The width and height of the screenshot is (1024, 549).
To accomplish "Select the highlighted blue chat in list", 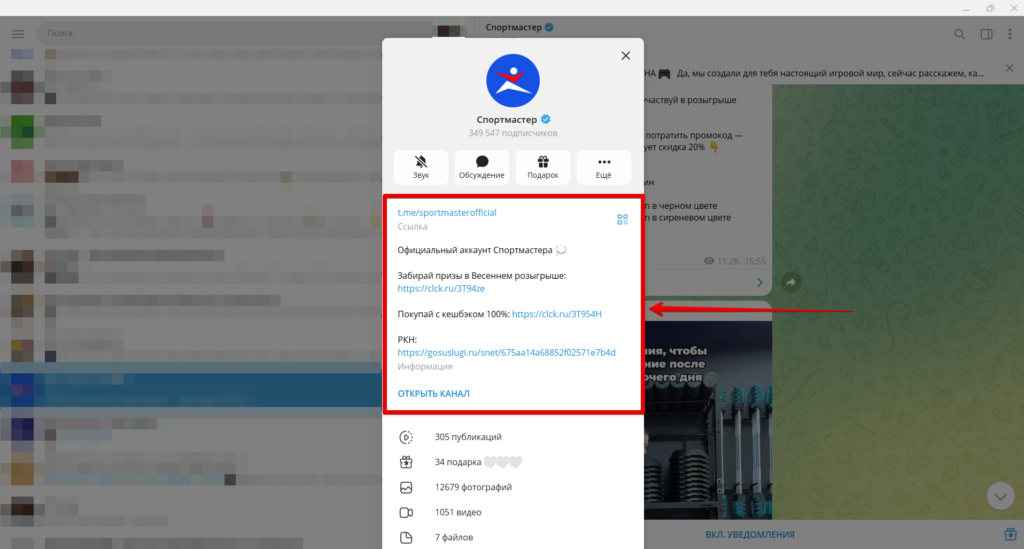I will (x=191, y=390).
